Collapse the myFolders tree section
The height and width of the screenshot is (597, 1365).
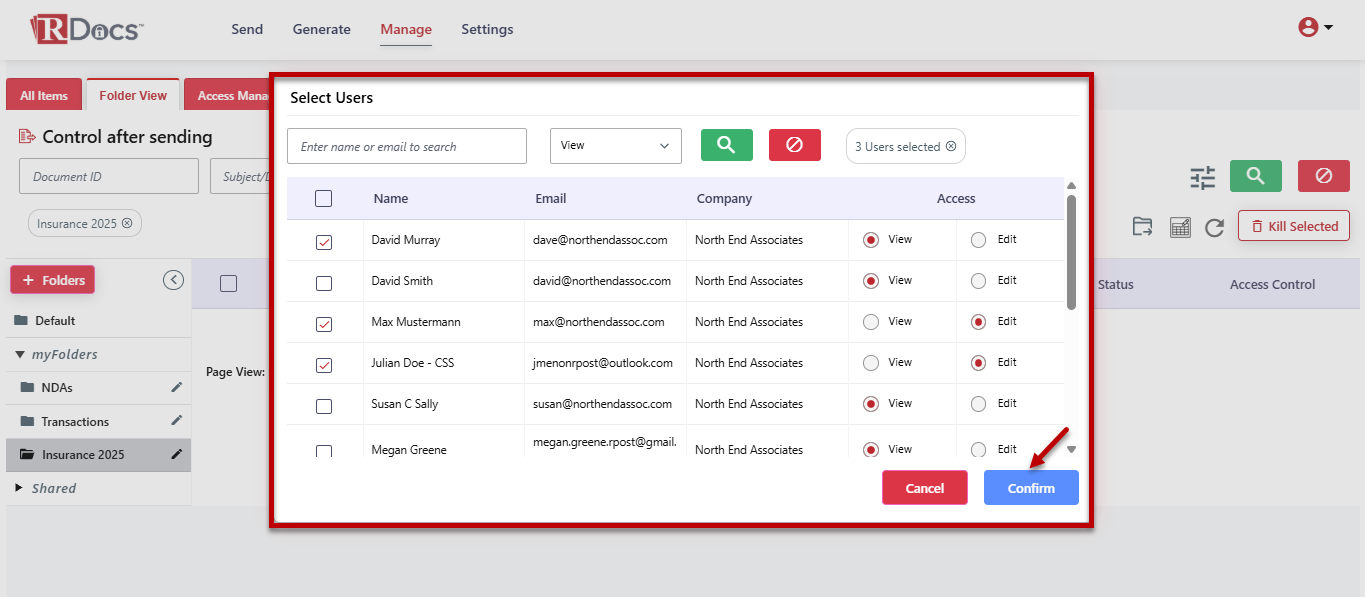[x=20, y=354]
